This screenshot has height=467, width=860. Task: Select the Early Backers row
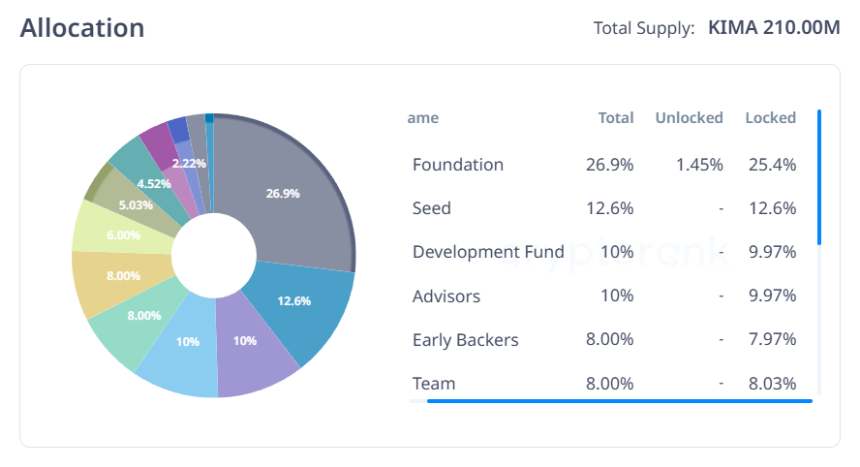click(x=604, y=340)
